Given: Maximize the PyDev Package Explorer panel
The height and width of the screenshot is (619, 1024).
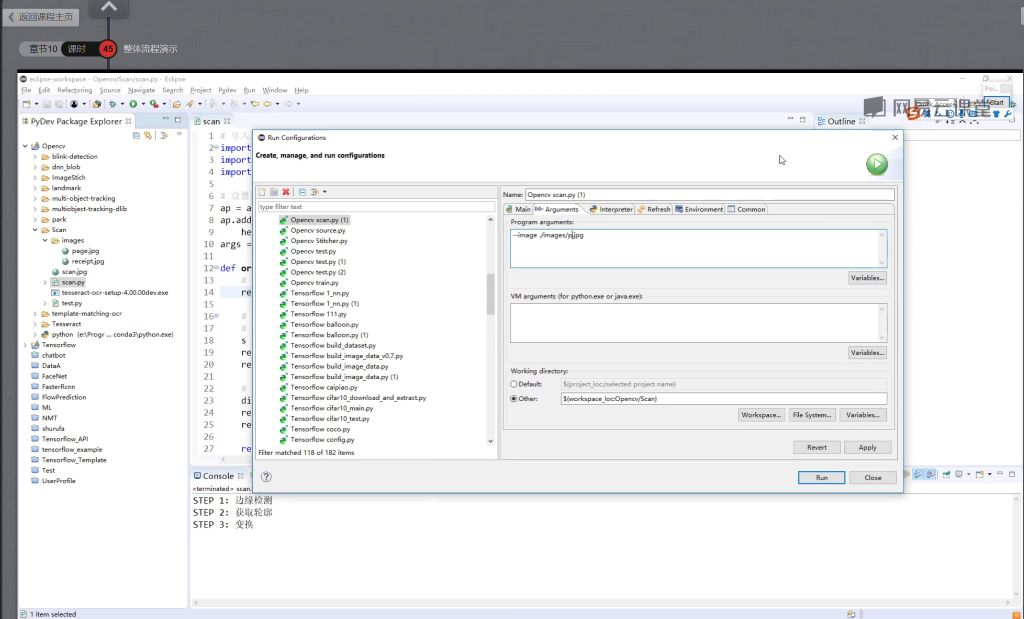Looking at the screenshot, I should (178, 119).
